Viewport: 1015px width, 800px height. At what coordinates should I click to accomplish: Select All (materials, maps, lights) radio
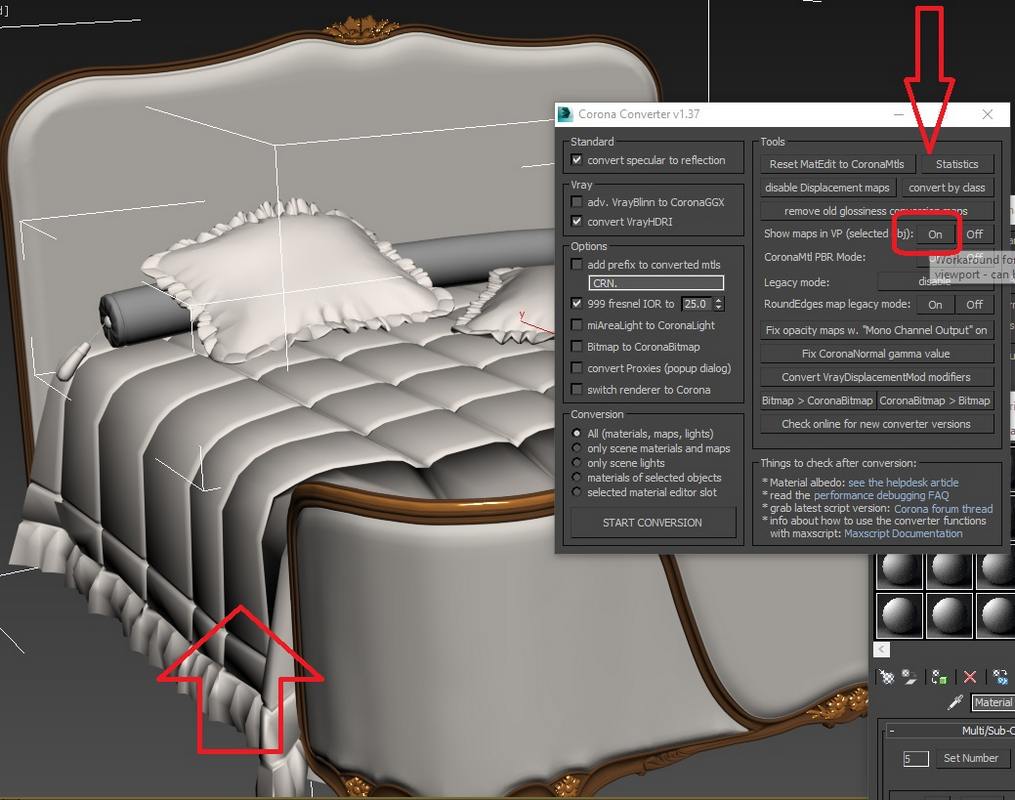coord(576,433)
